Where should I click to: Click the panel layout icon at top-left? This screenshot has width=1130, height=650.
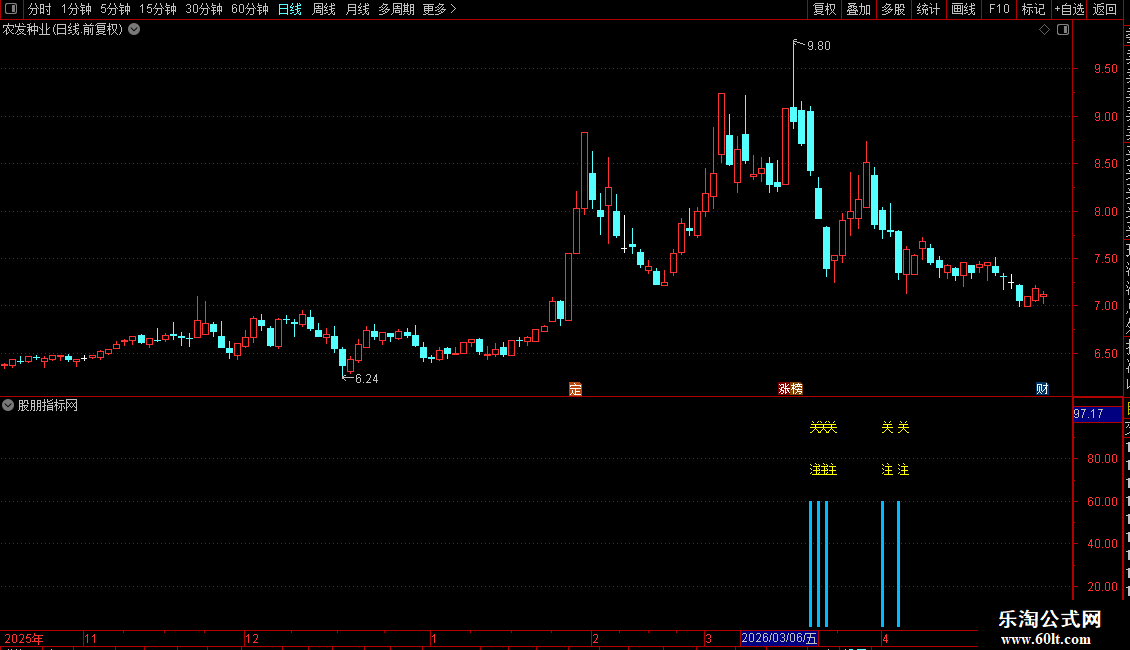(x=11, y=9)
